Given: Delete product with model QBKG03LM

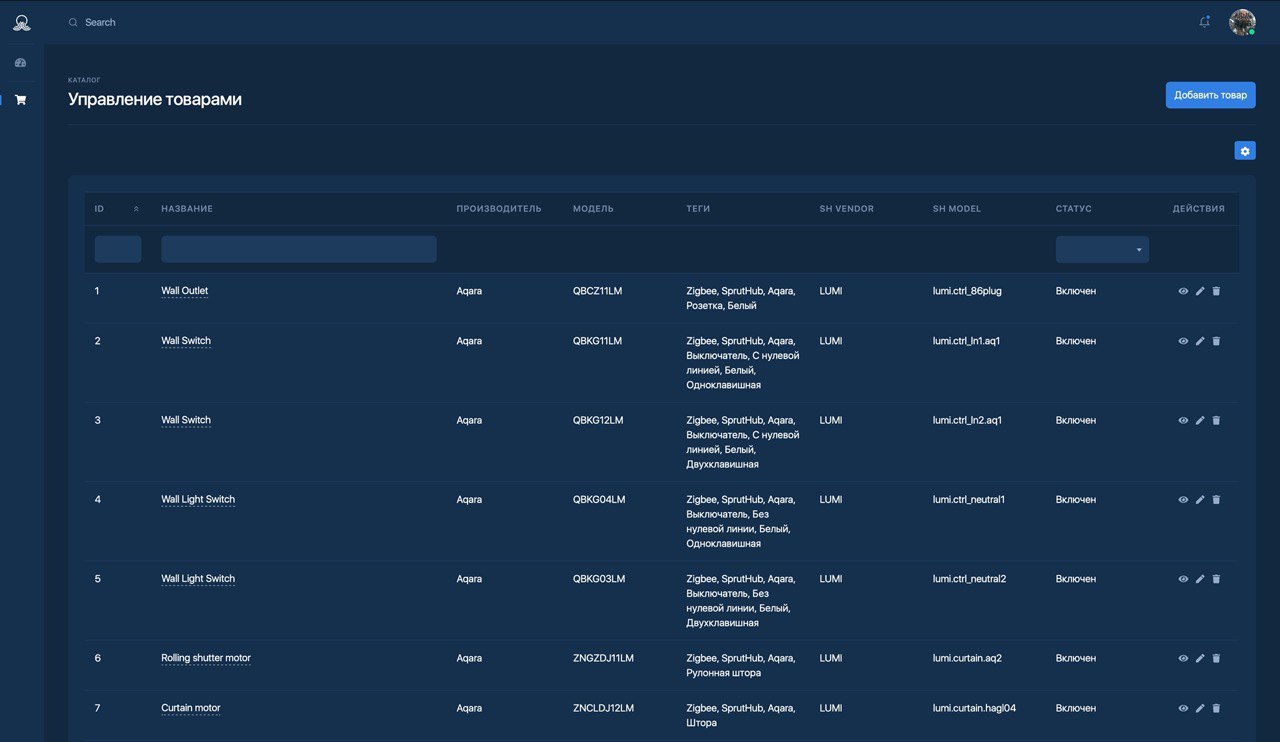Looking at the screenshot, I should [x=1216, y=579].
